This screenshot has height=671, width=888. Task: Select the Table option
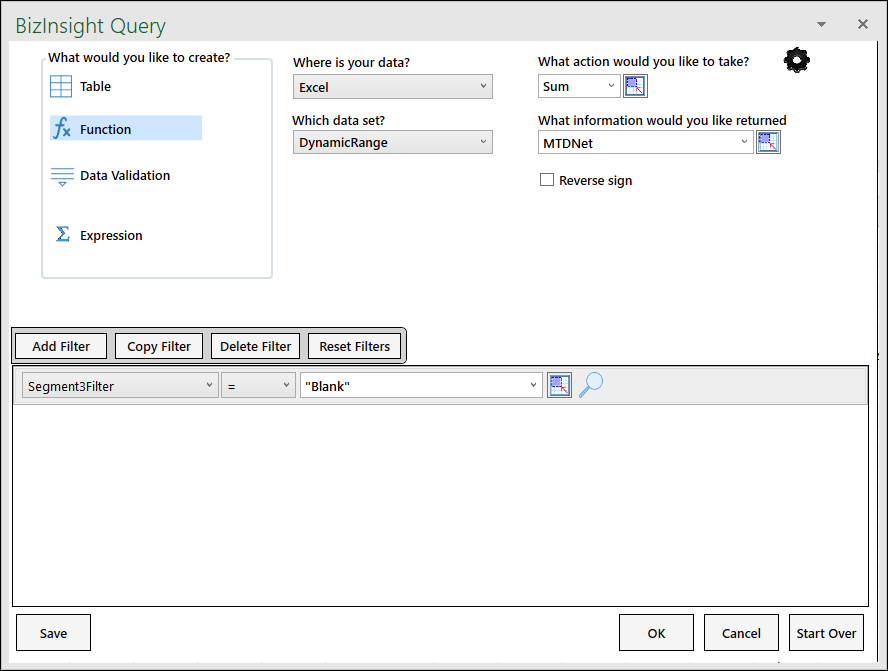[80, 87]
